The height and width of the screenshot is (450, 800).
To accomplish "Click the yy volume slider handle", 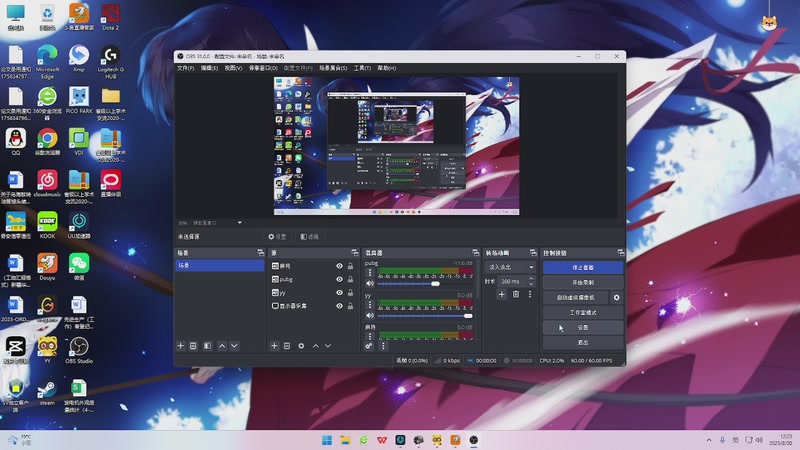I will [468, 316].
